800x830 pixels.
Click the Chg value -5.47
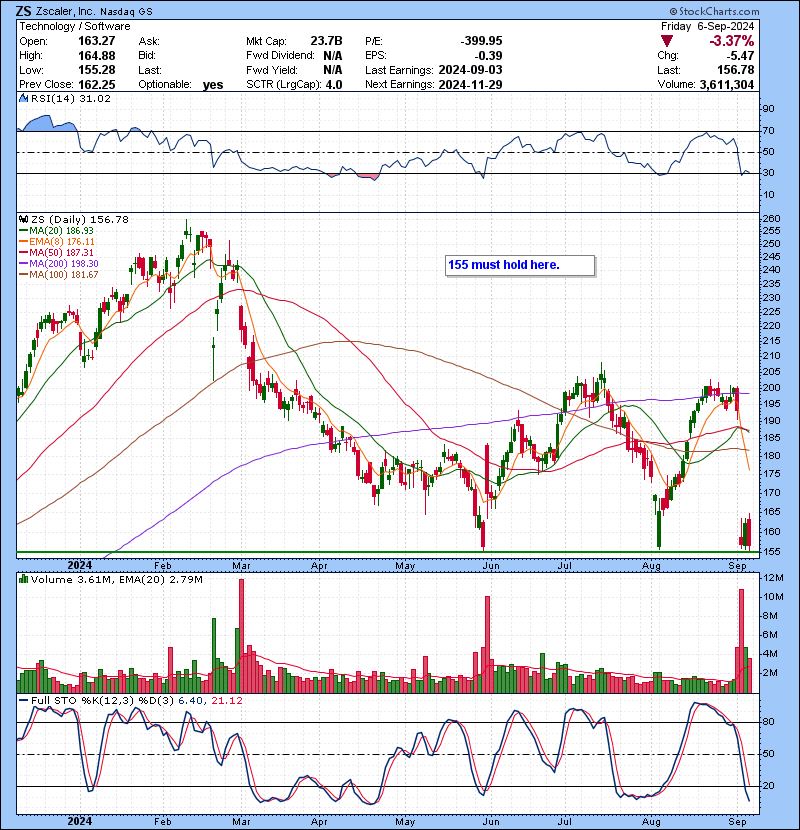(x=741, y=56)
